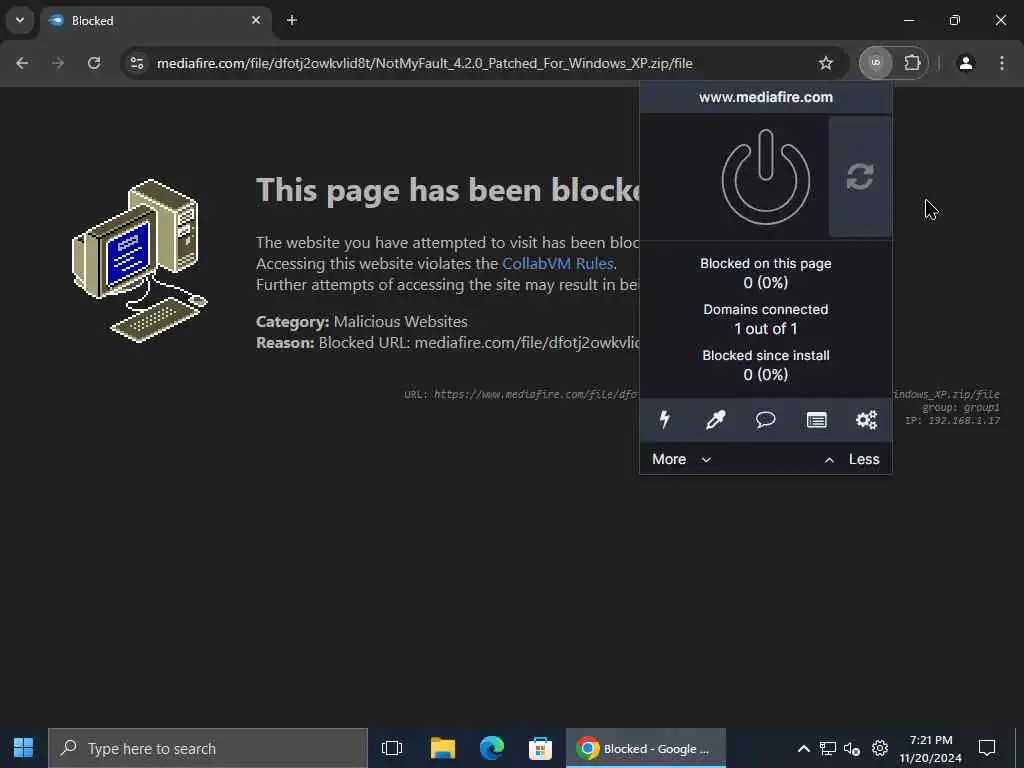Image resolution: width=1024 pixels, height=768 pixels.
Task: Click the www.mediafire.com hostname header
Action: point(765,97)
